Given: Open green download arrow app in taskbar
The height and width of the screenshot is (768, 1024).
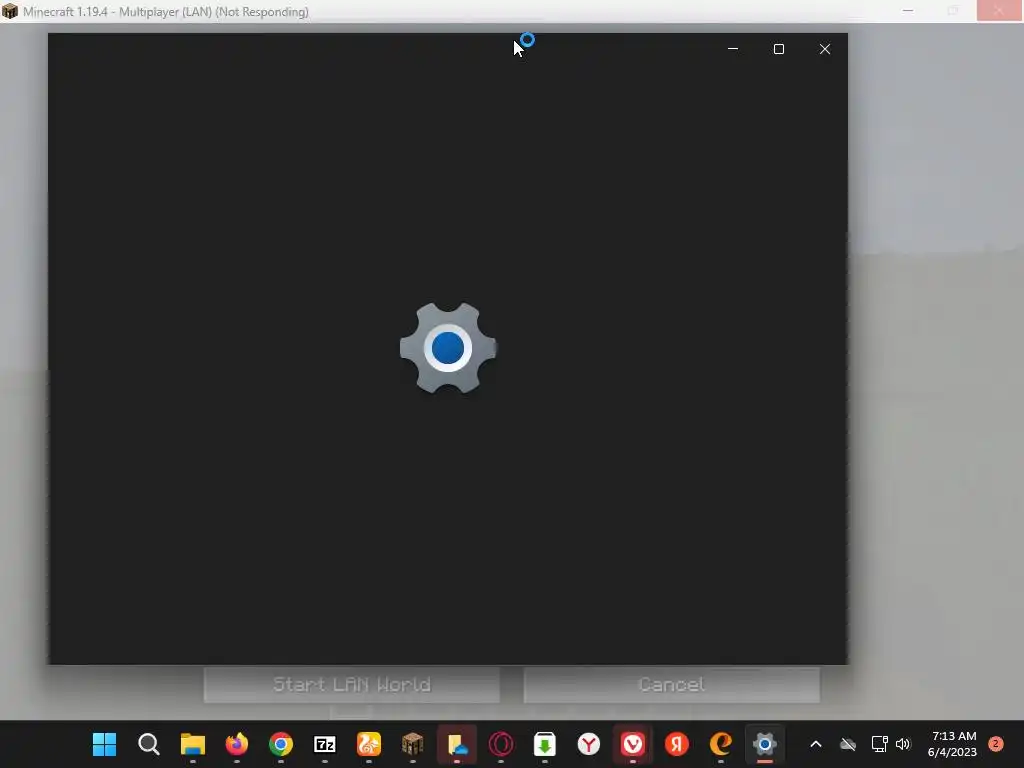Looking at the screenshot, I should [x=545, y=744].
